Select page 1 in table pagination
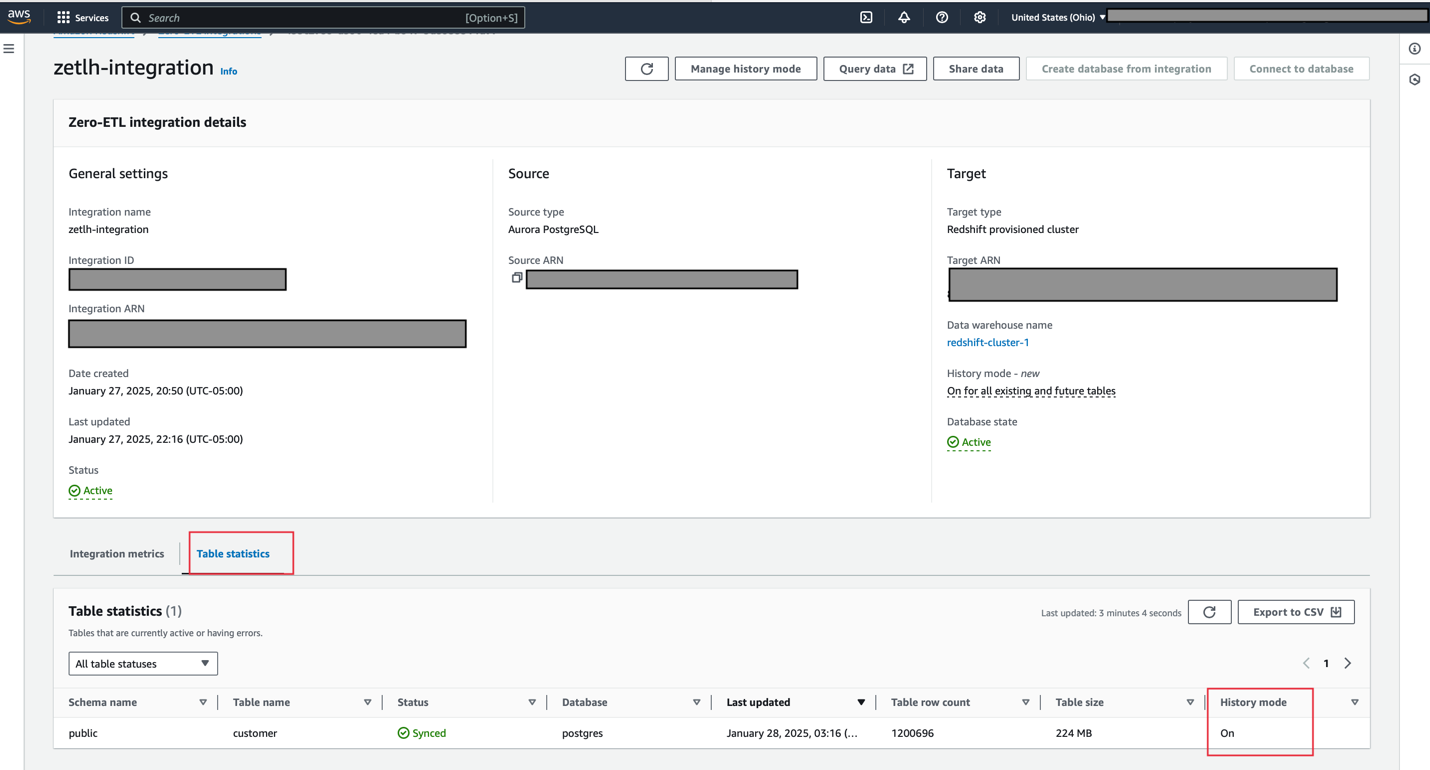1430x770 pixels. coord(1326,663)
